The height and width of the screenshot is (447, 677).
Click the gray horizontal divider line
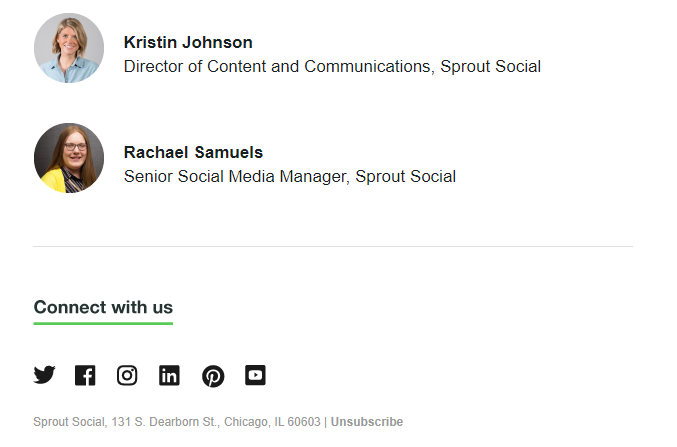click(333, 246)
